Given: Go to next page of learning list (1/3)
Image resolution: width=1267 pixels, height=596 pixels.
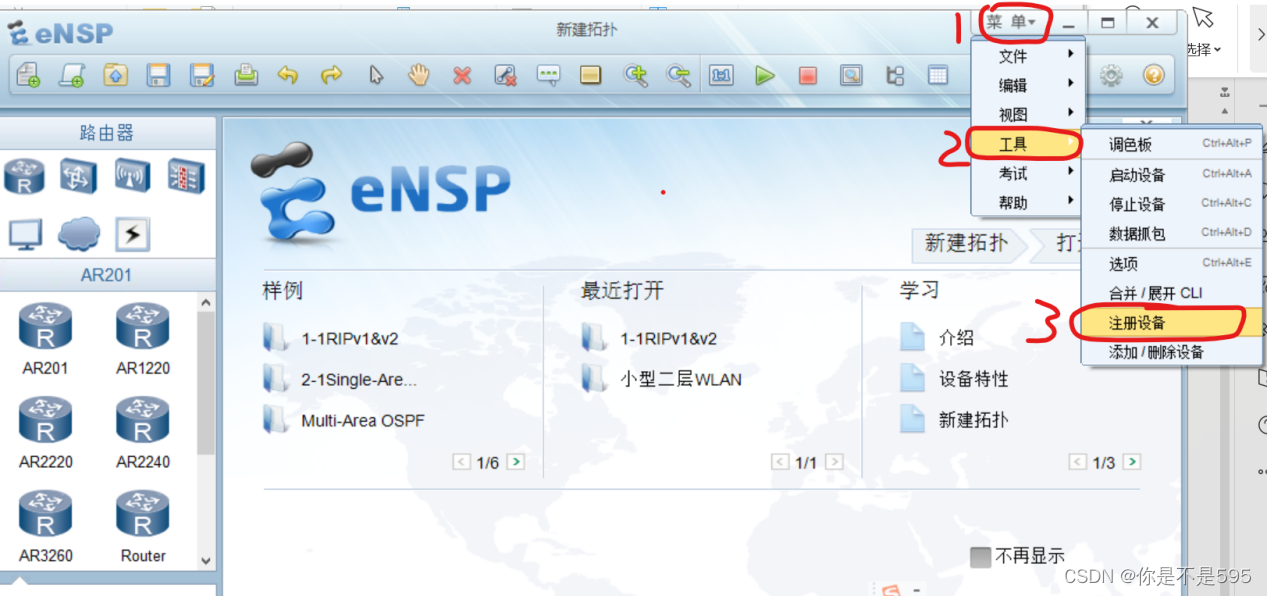Looking at the screenshot, I should tap(1132, 462).
